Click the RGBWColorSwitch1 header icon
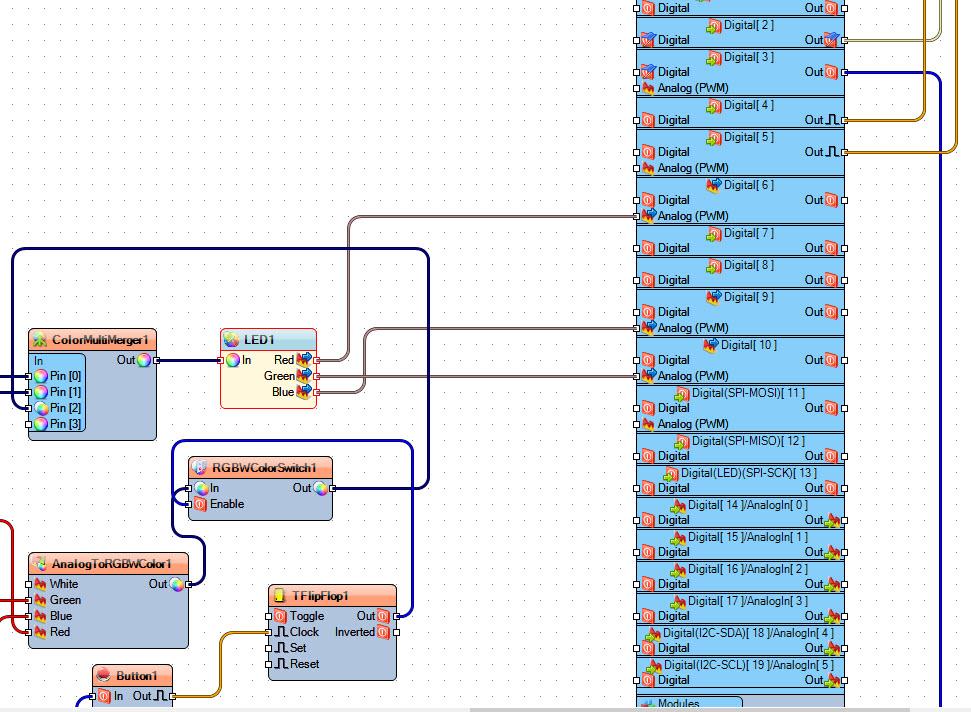This screenshot has width=971, height=712. click(x=199, y=467)
